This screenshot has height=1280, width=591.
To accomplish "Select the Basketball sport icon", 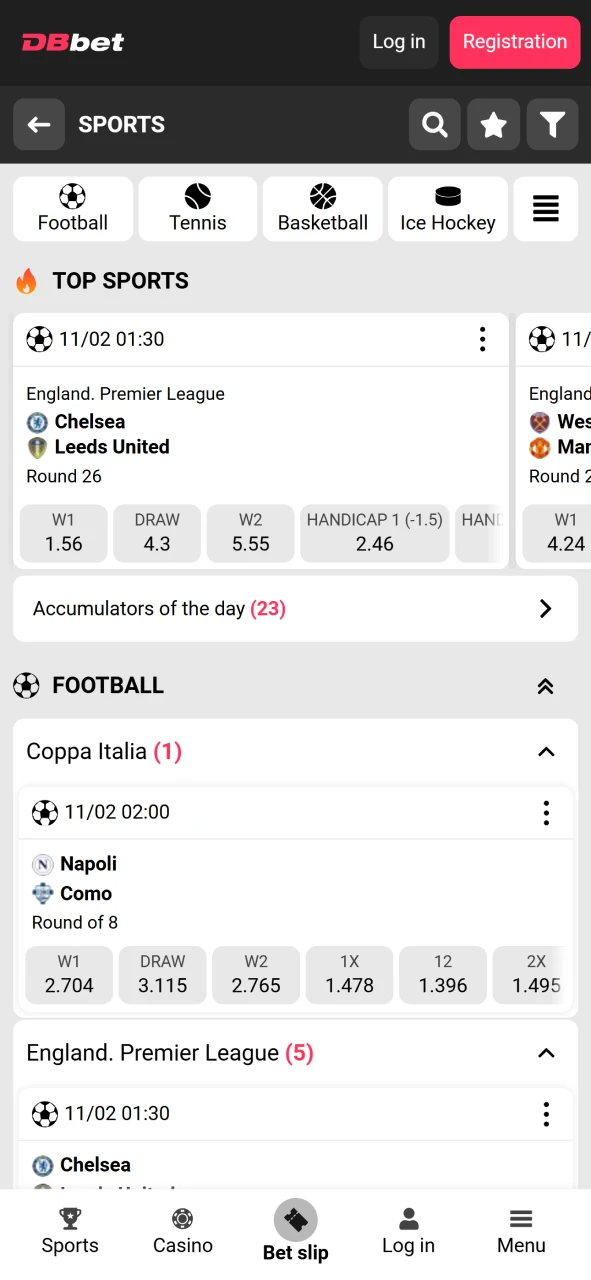I will [322, 208].
